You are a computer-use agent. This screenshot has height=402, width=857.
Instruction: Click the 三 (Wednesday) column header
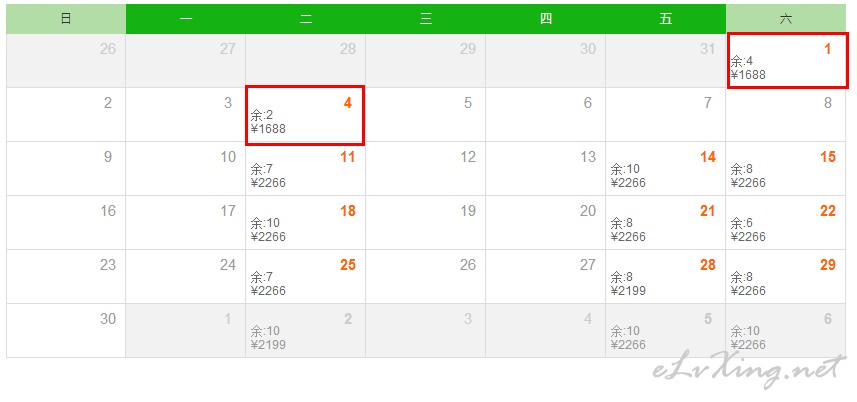426,19
